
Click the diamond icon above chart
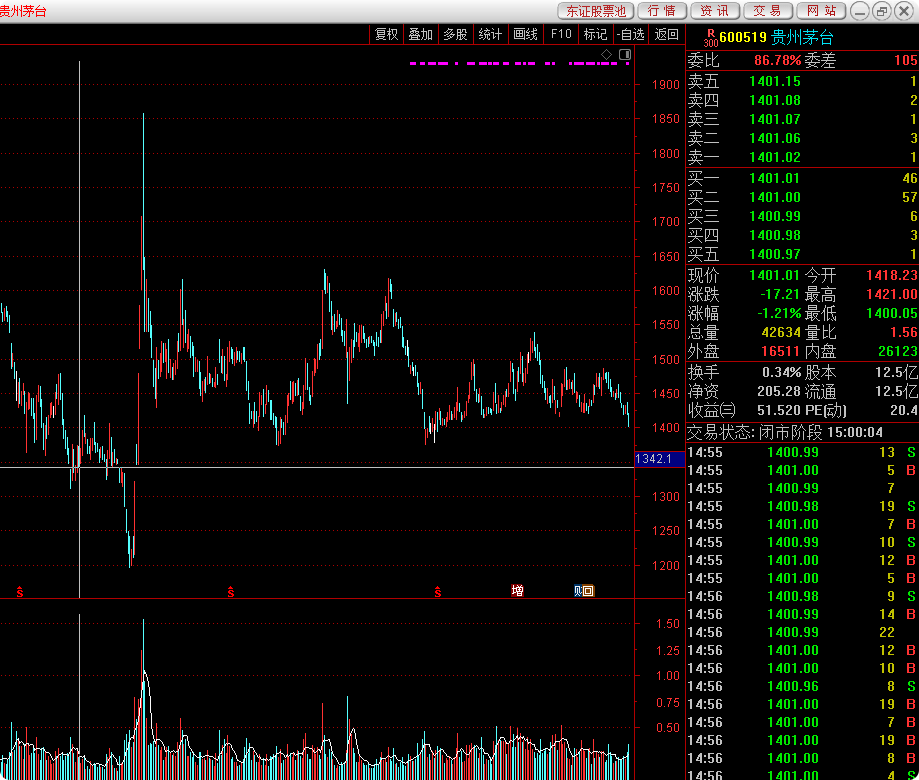607,55
